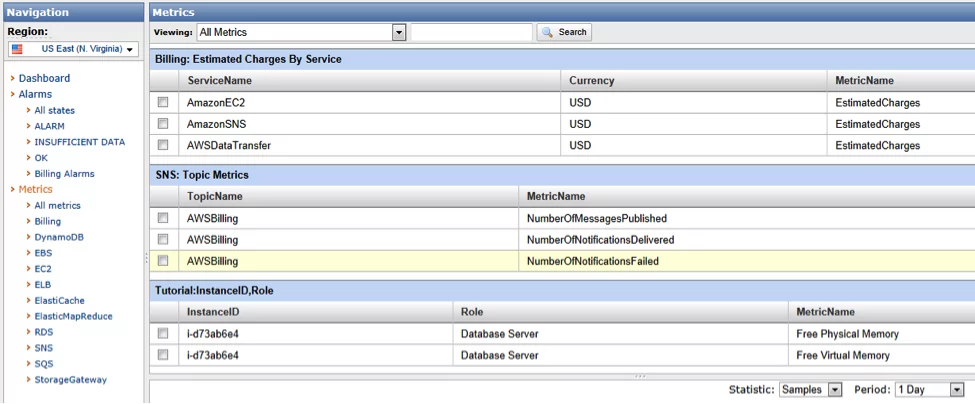Open ElastiCache metrics

(60, 301)
